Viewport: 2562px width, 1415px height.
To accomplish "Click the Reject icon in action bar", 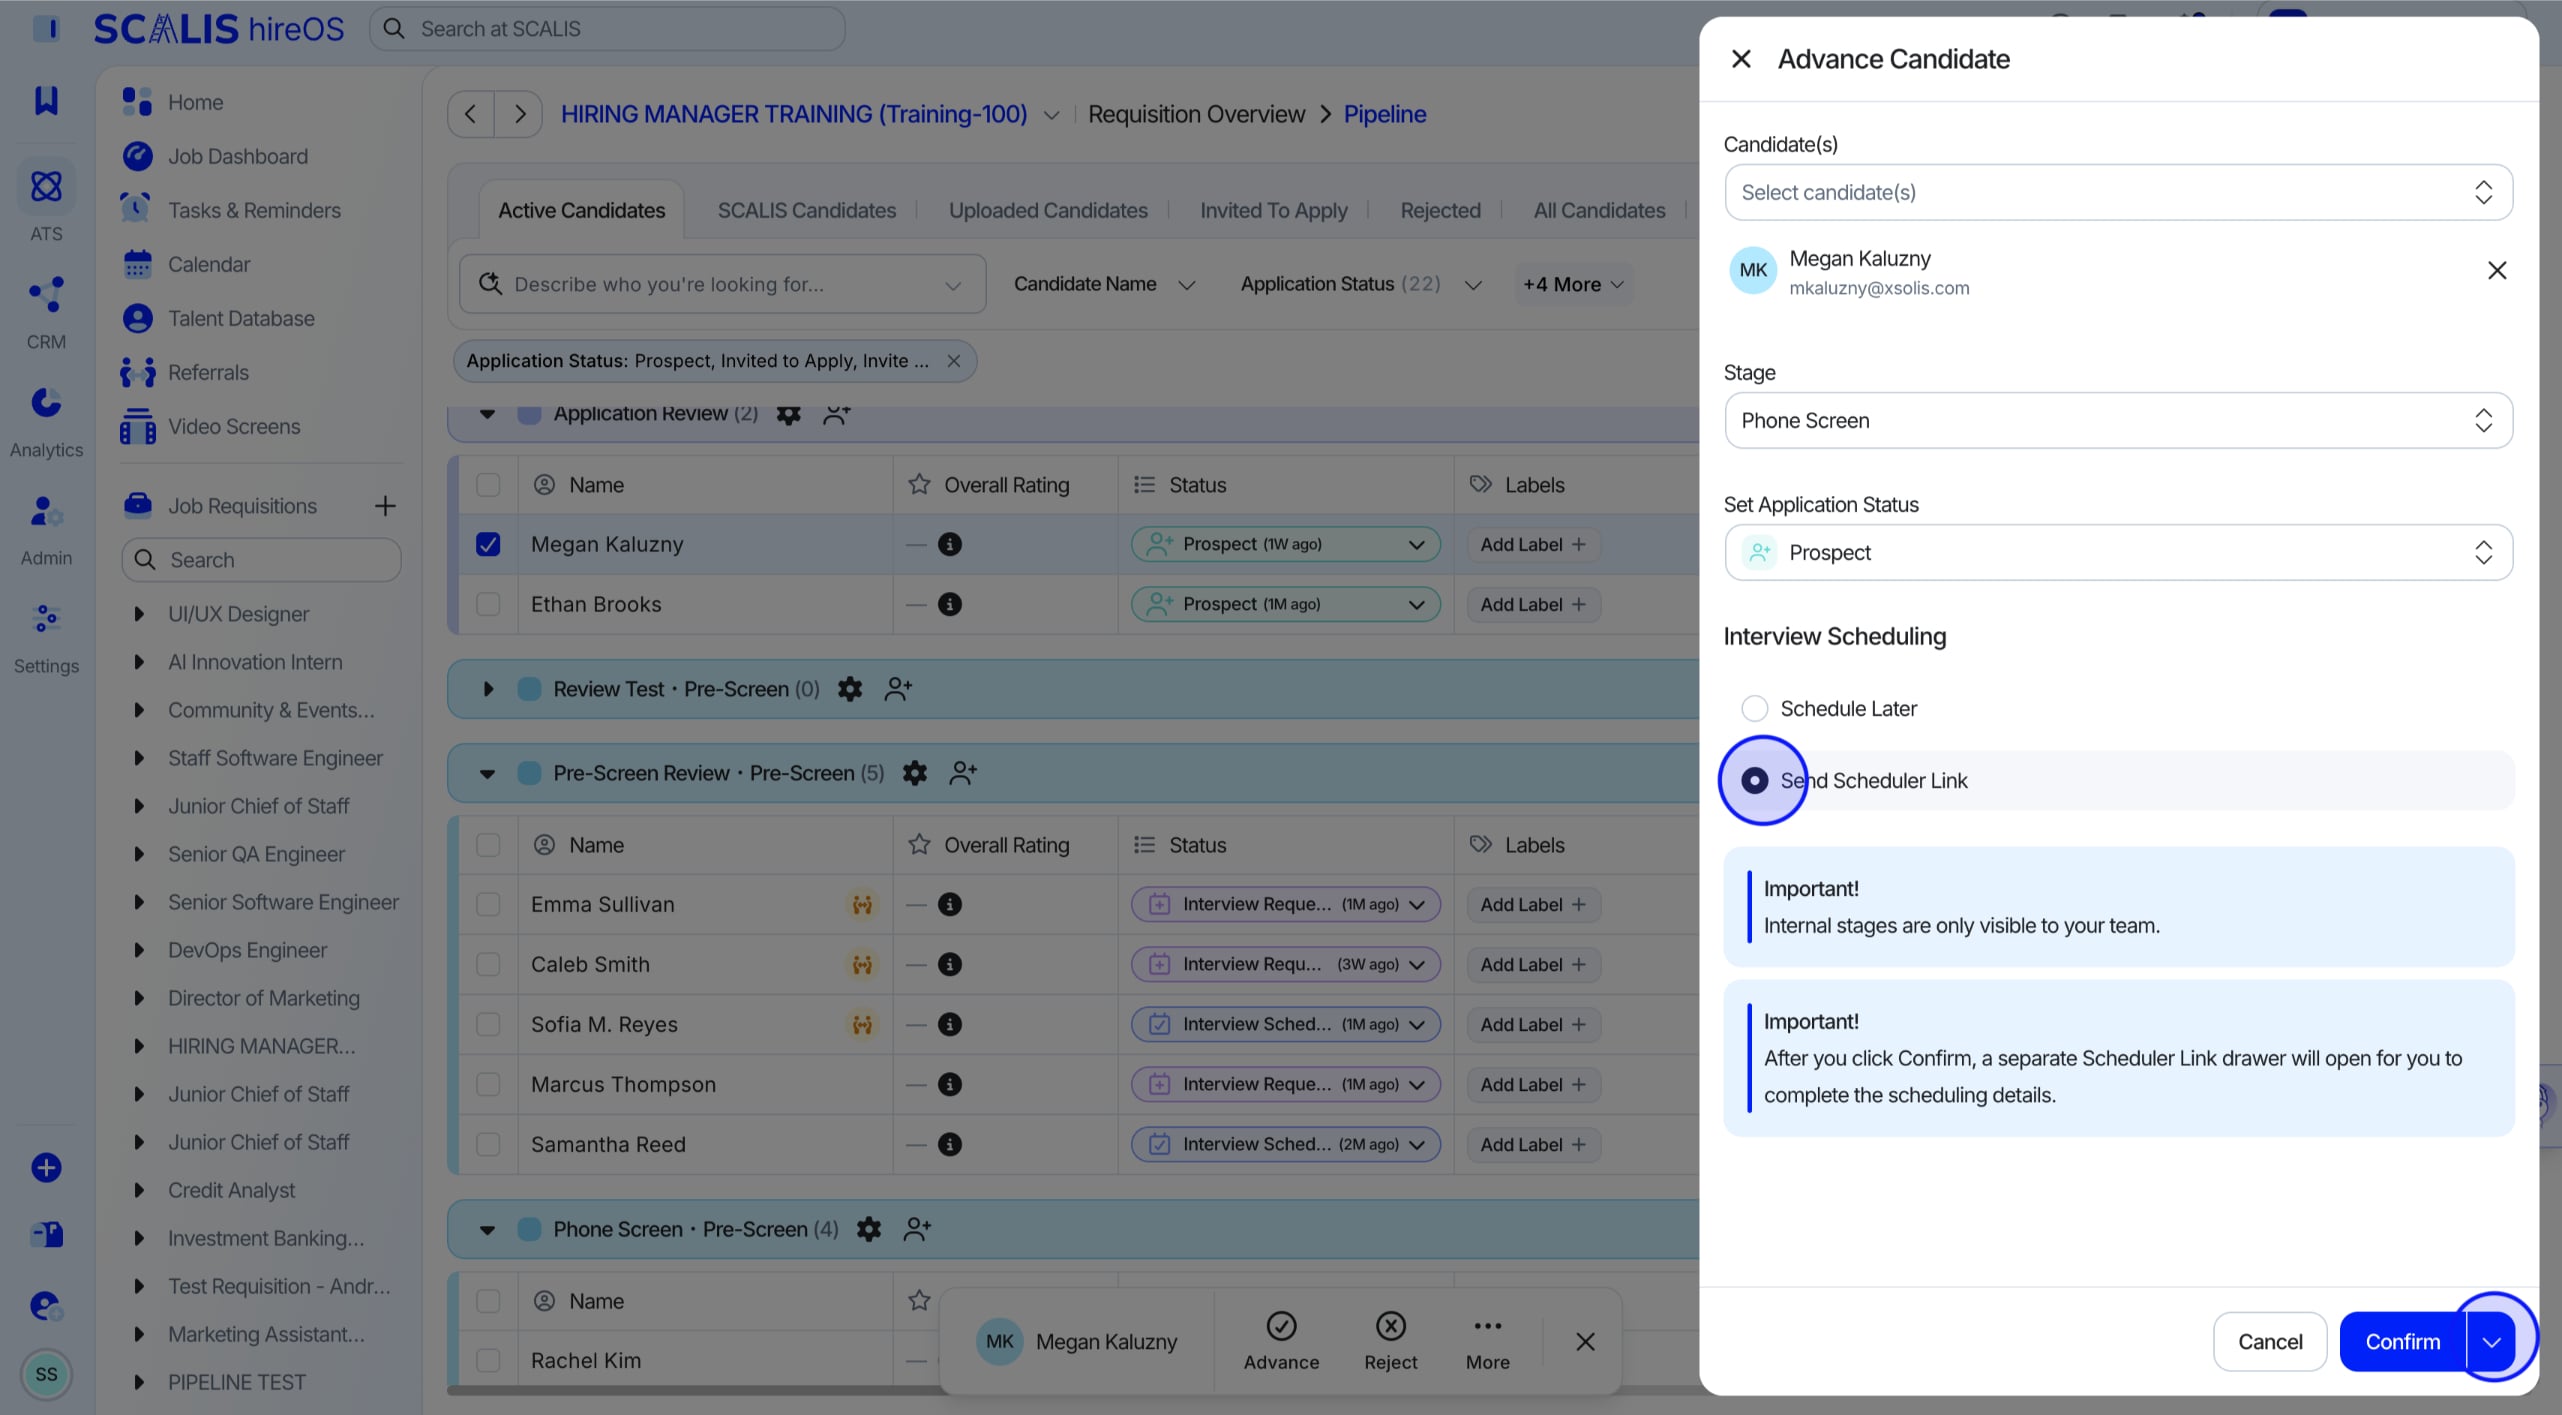I will tap(1391, 1326).
